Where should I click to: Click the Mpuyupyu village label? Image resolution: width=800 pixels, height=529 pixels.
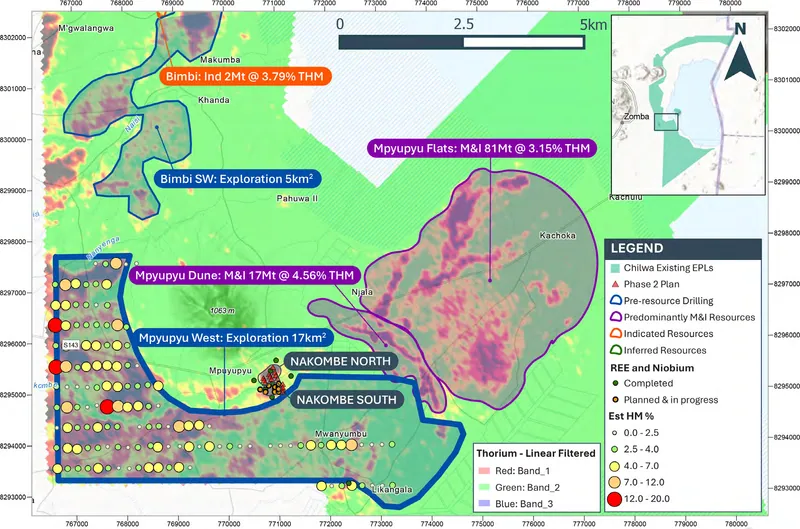point(231,370)
